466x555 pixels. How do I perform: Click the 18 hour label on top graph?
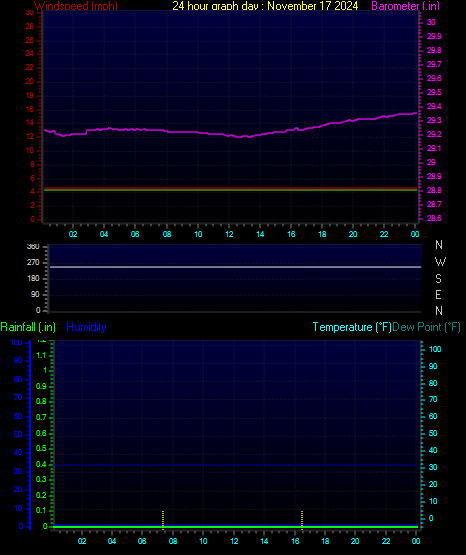[322, 234]
